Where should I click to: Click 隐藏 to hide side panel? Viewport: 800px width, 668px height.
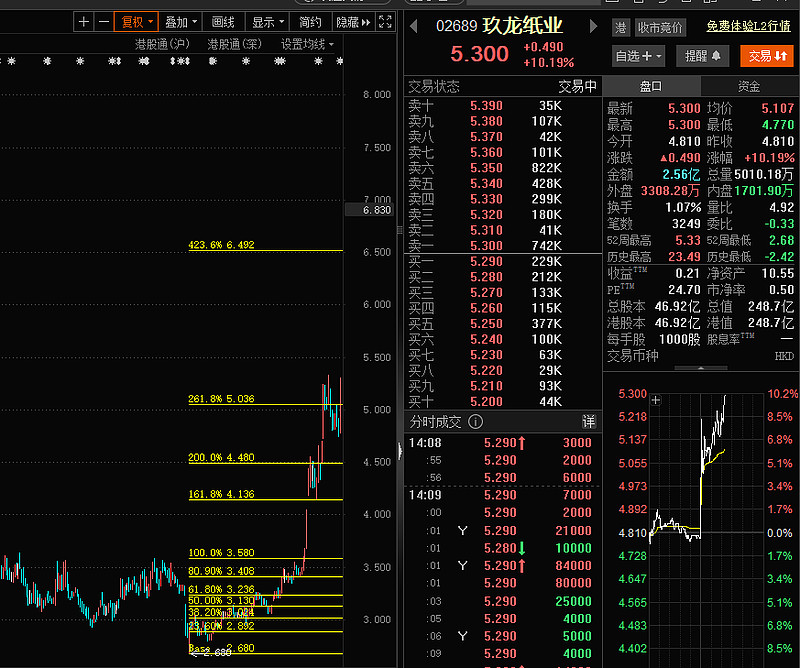point(353,22)
